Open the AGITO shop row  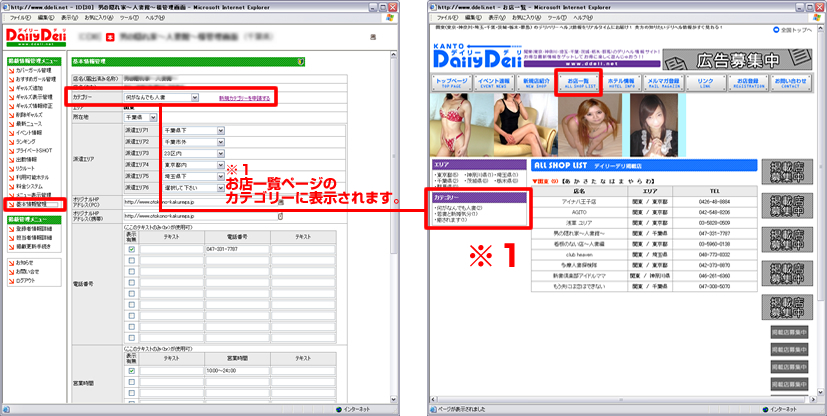645,212
